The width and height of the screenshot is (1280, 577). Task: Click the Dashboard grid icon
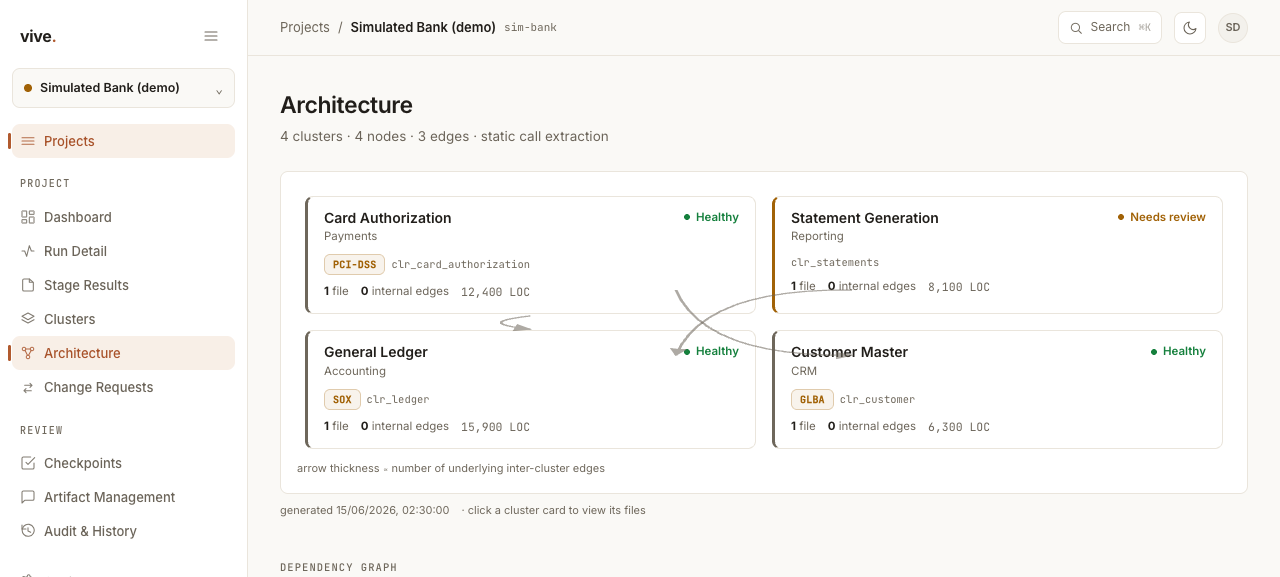pyautogui.click(x=28, y=217)
